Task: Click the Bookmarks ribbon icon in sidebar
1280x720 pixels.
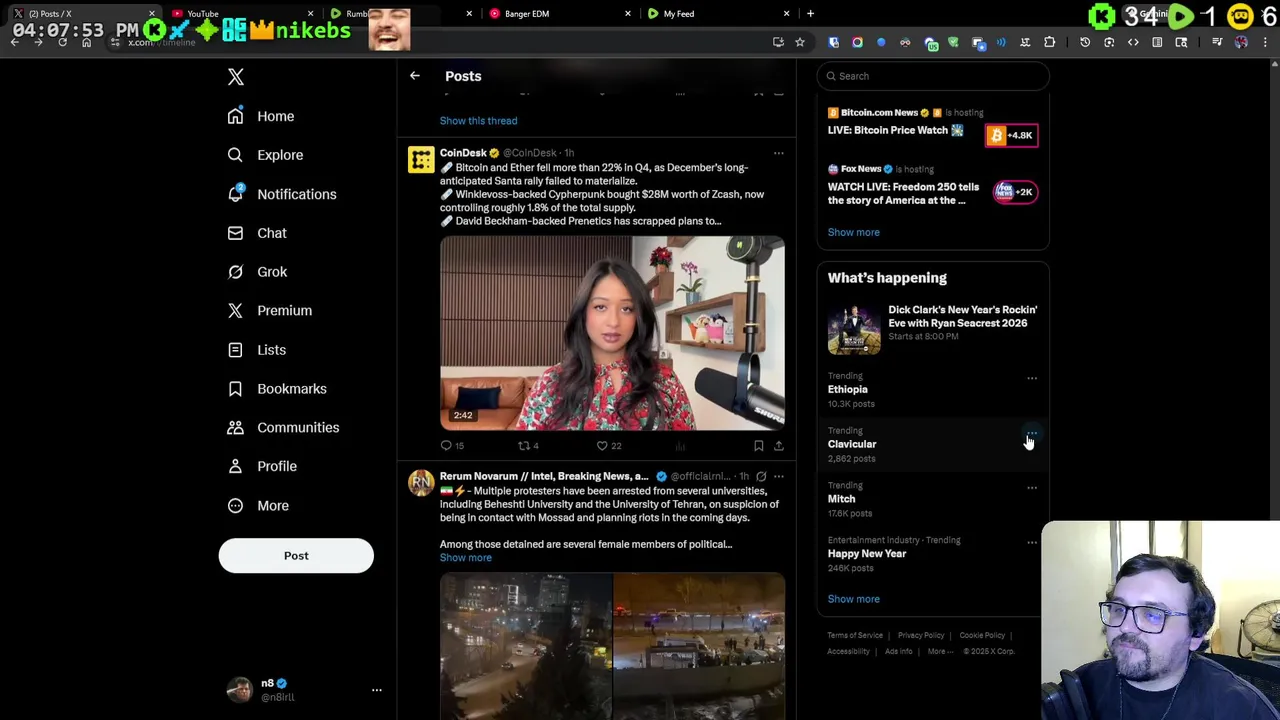Action: point(235,389)
